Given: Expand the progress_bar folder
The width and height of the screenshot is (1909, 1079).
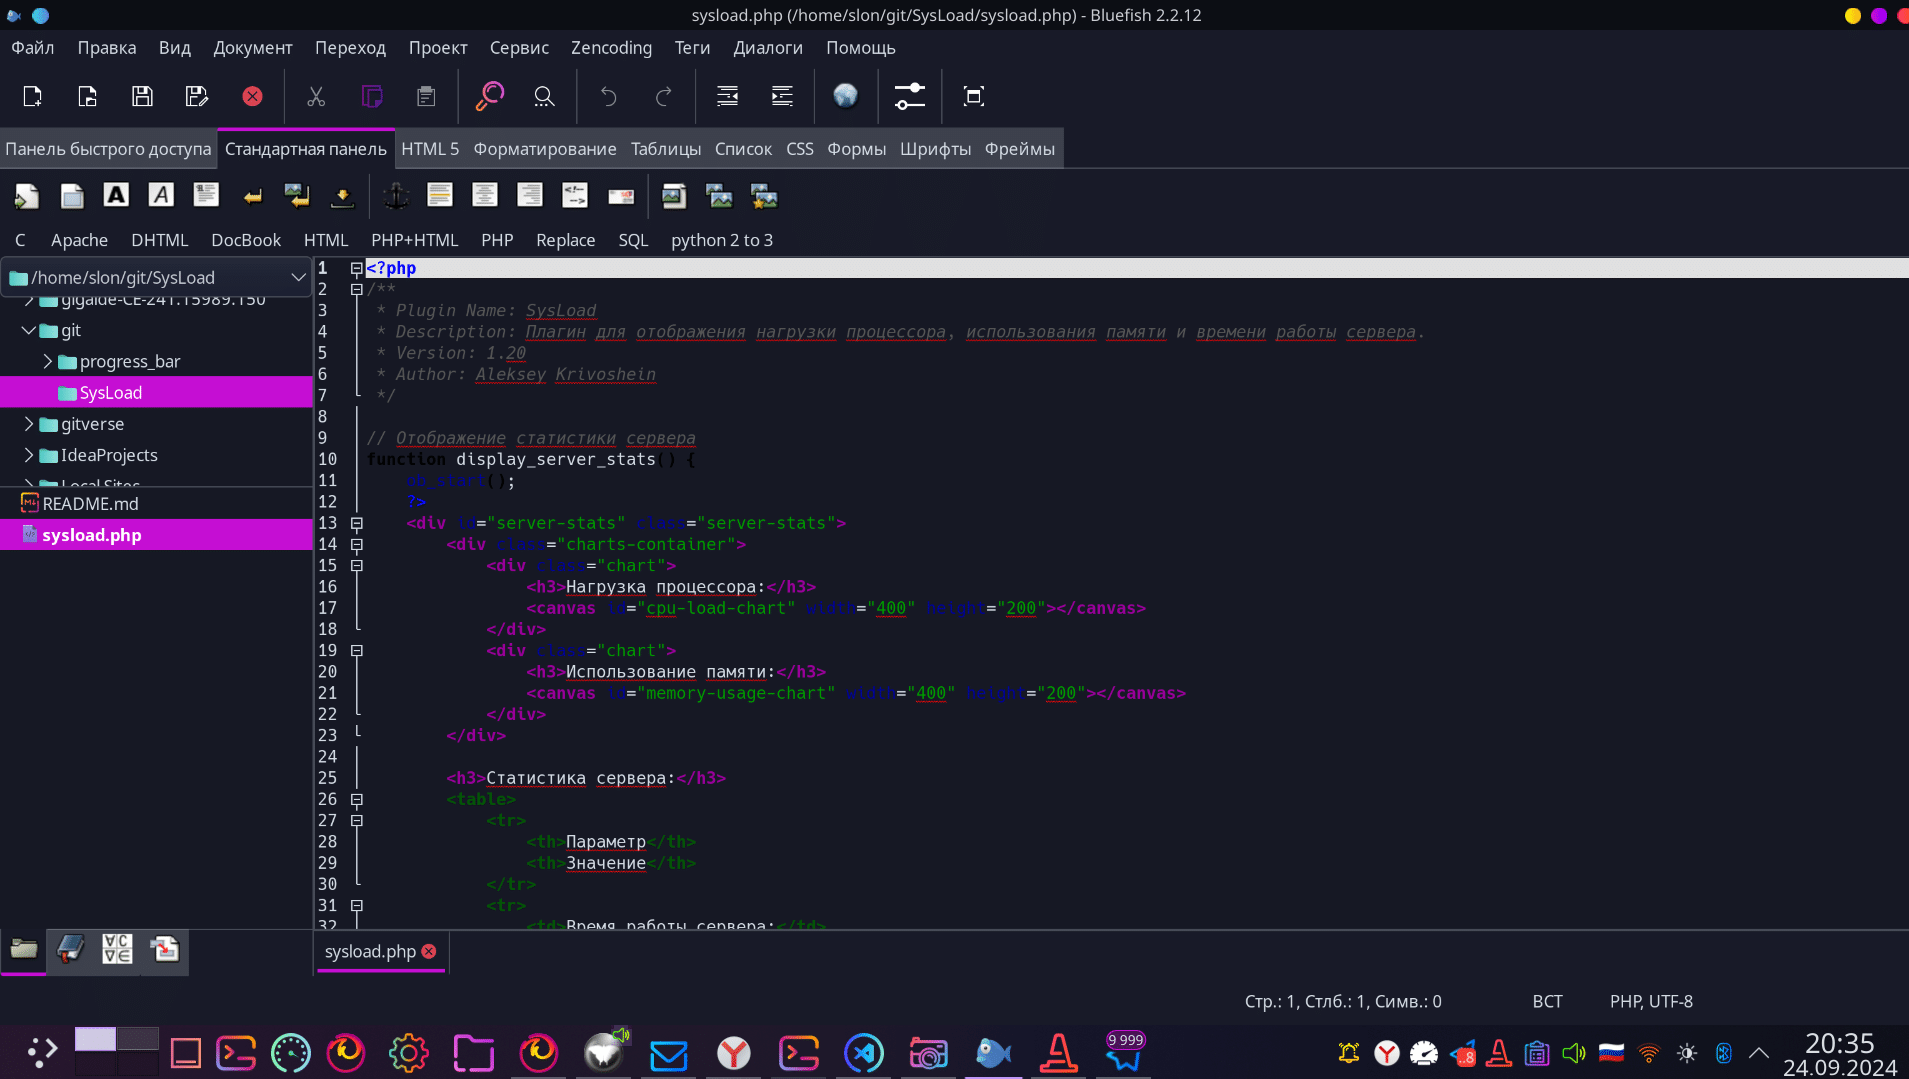Looking at the screenshot, I should 47,361.
